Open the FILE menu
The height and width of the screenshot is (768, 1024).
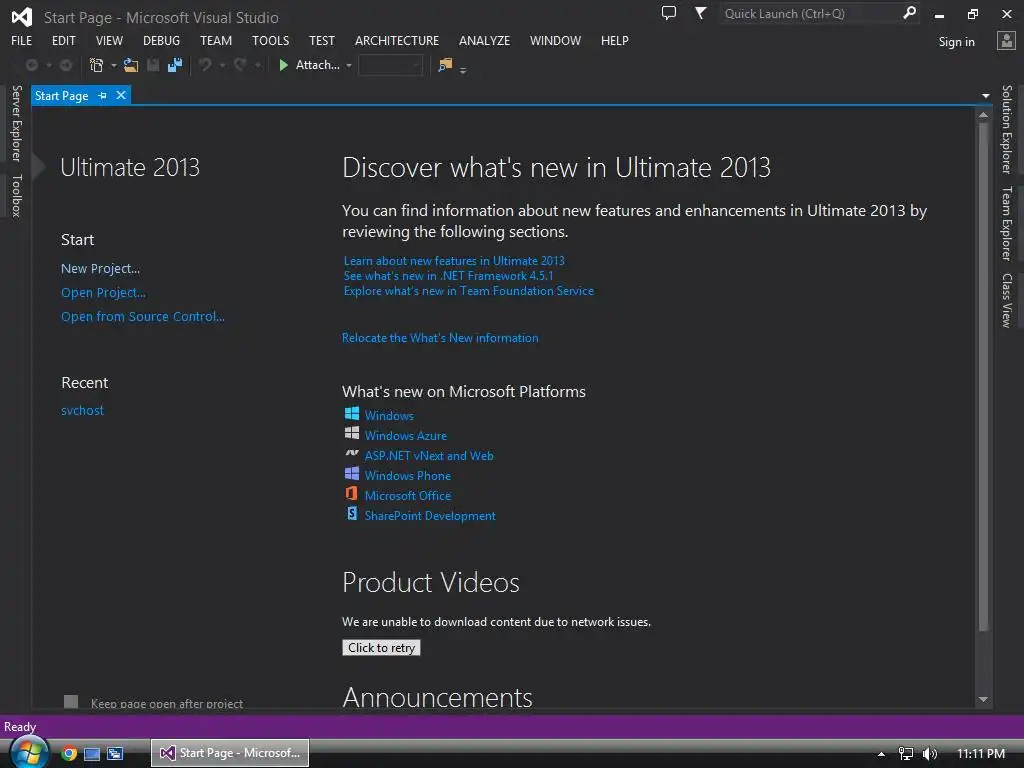coord(22,40)
